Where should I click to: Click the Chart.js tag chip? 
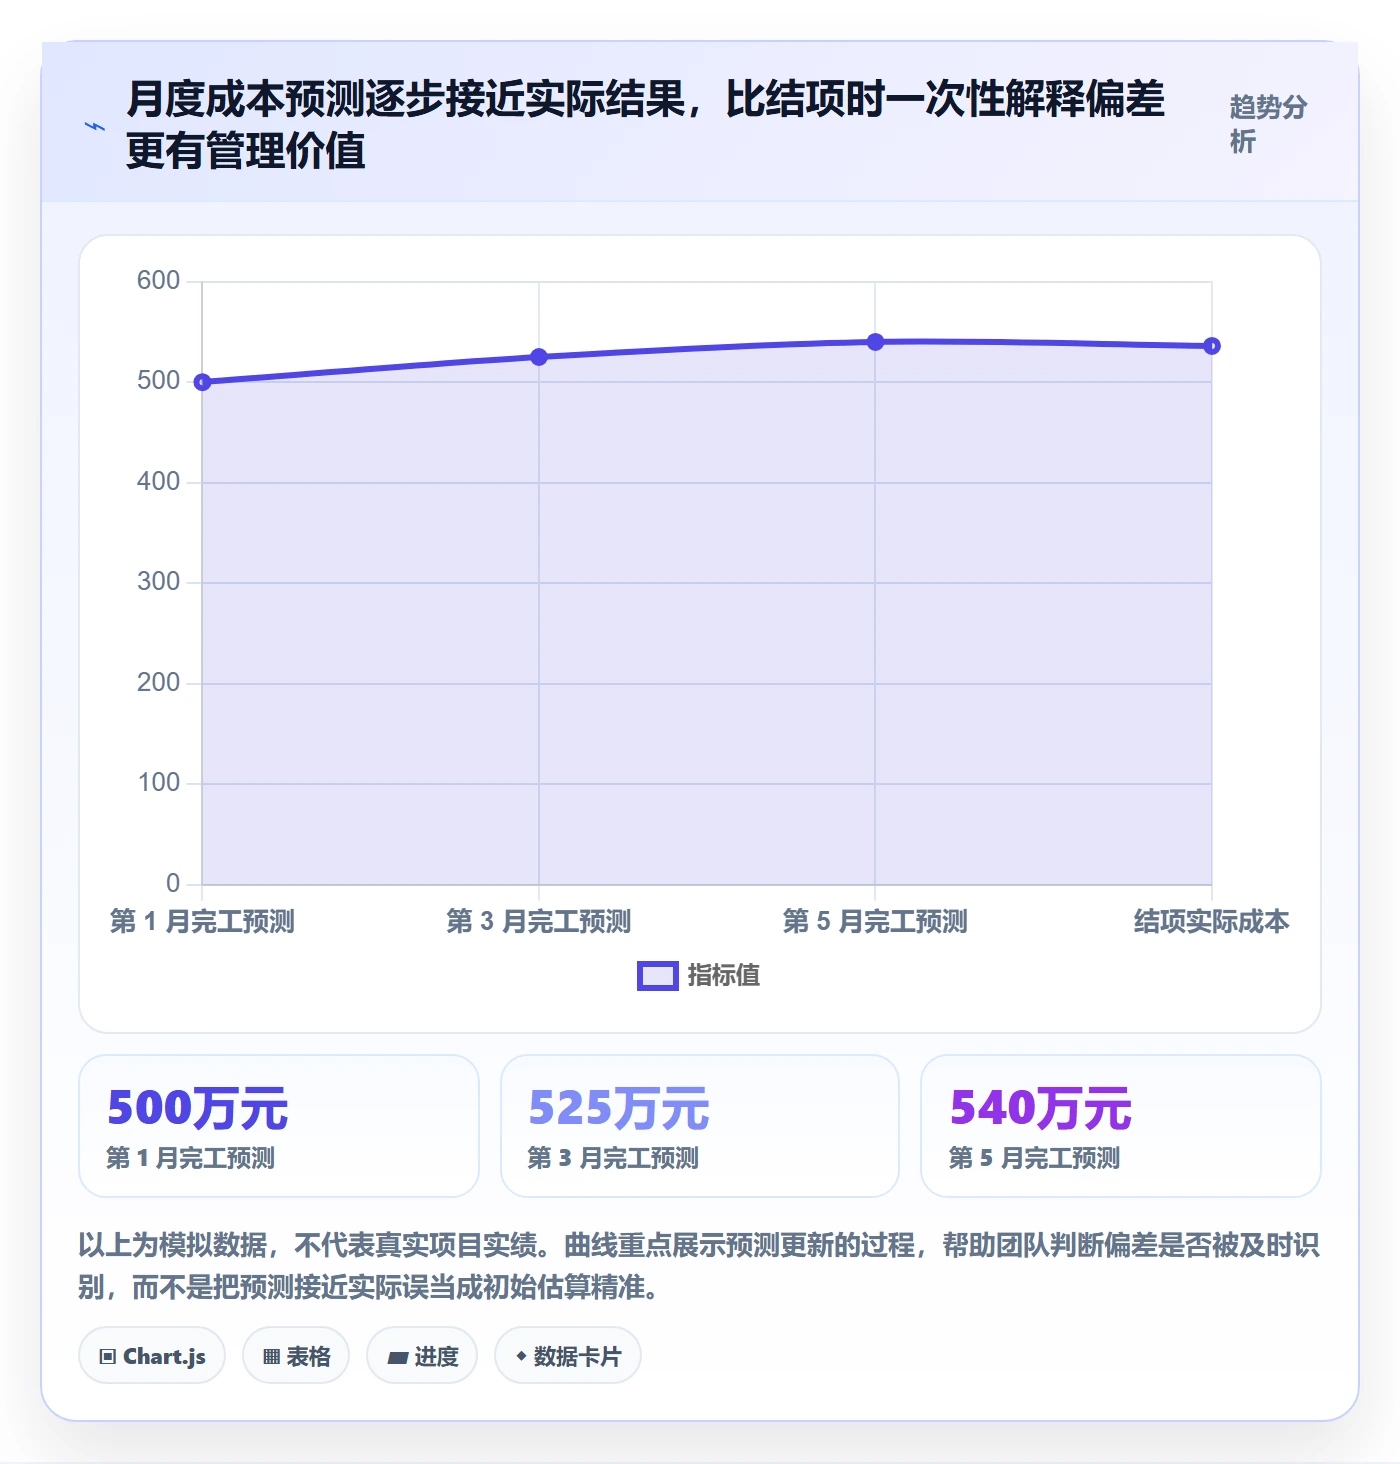[152, 1356]
